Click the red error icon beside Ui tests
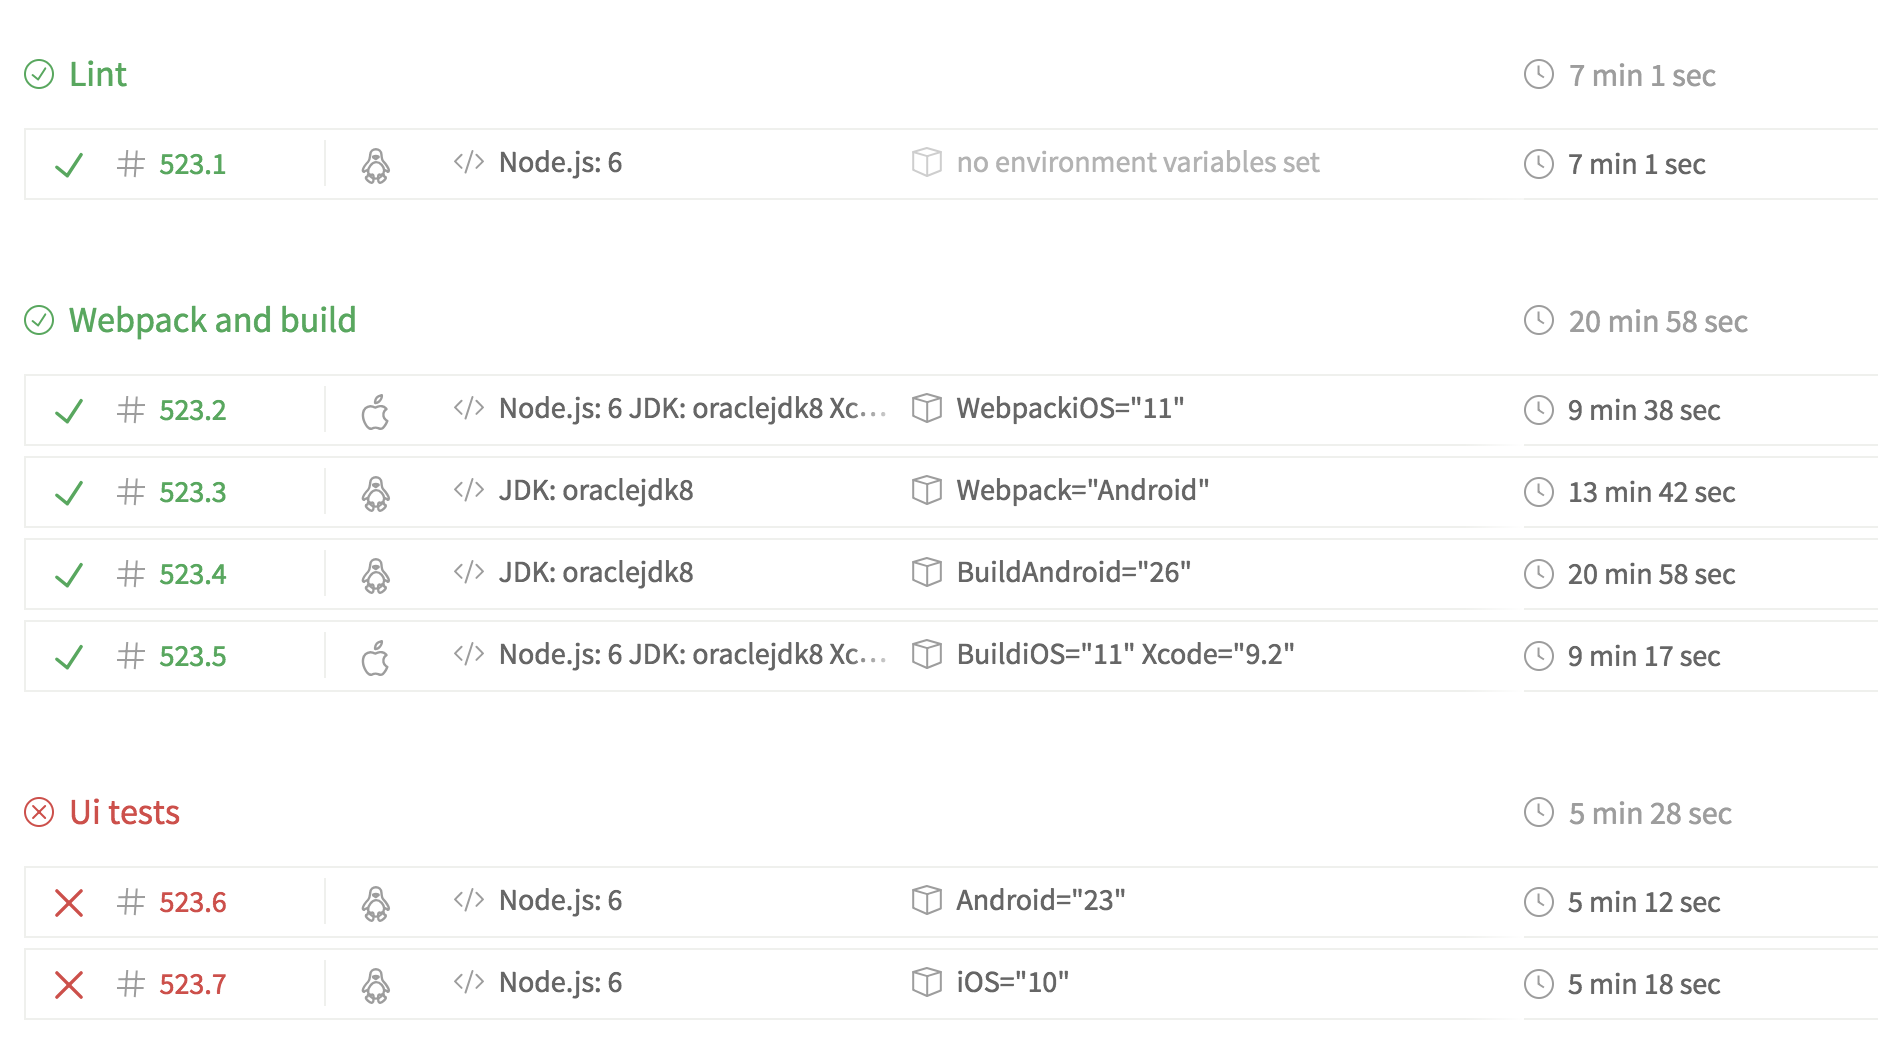1878x1060 pixels. [x=38, y=813]
